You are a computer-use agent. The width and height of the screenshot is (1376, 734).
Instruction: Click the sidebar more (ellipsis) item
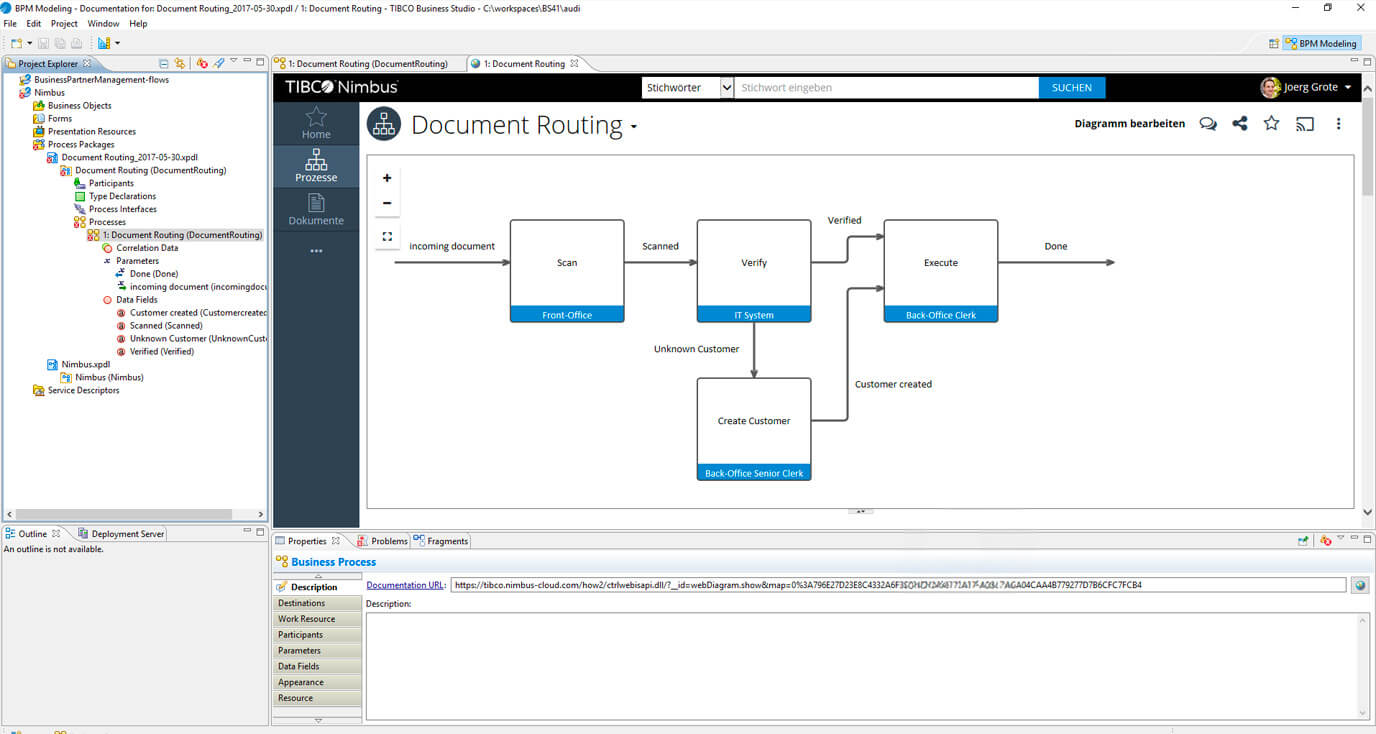[x=316, y=251]
